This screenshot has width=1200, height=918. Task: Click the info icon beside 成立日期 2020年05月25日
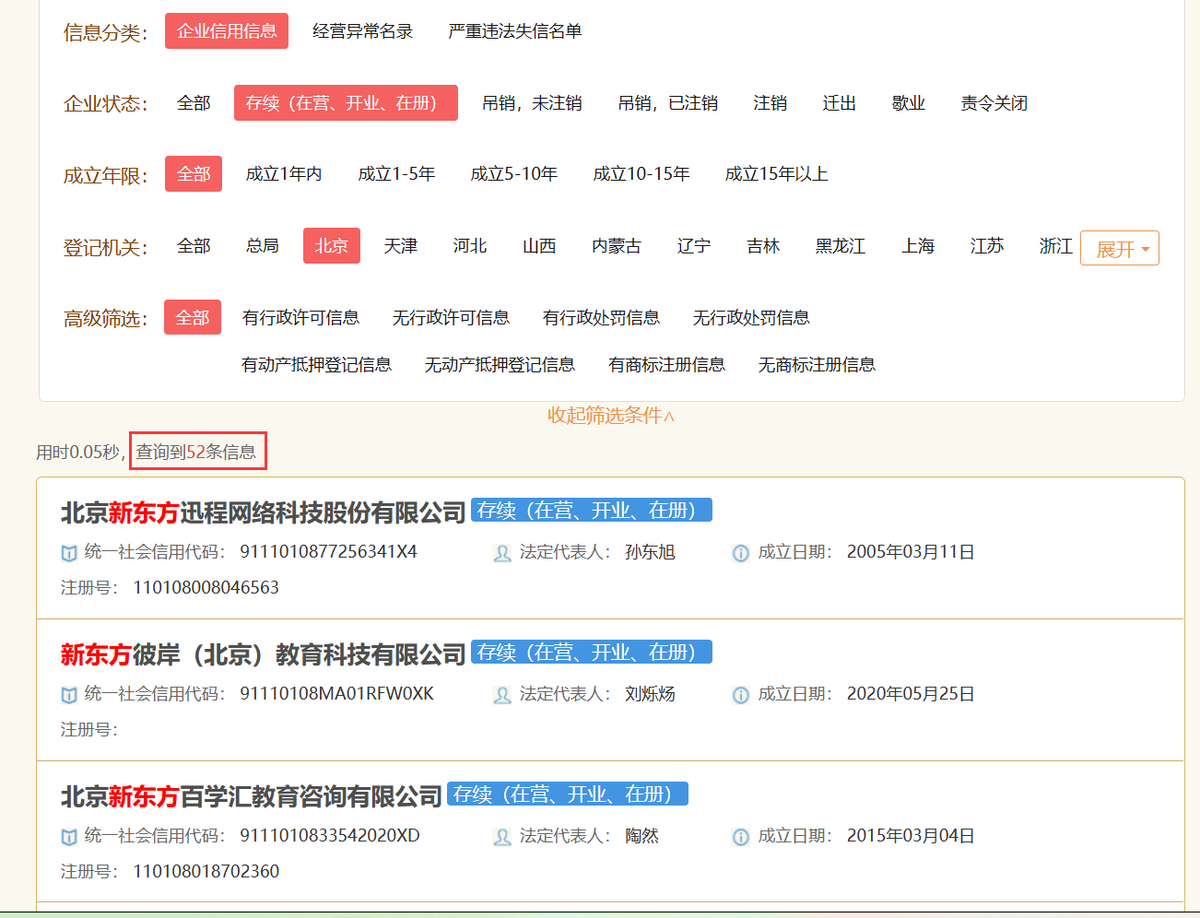click(739, 693)
